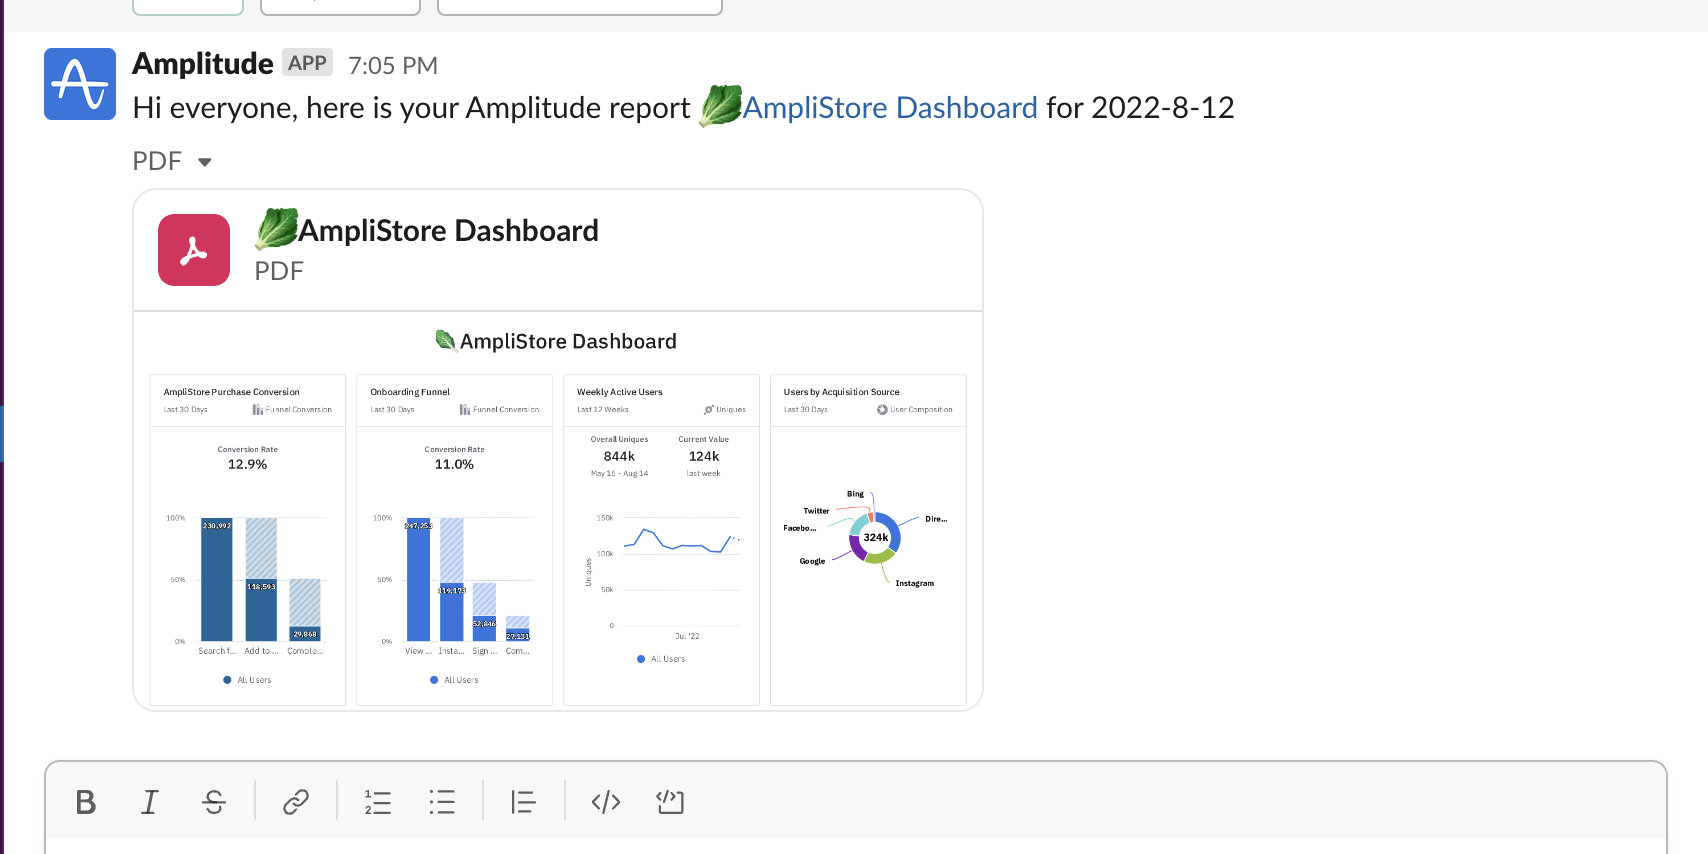Click the 124k Current Value figure
The width and height of the screenshot is (1708, 854).
click(704, 457)
